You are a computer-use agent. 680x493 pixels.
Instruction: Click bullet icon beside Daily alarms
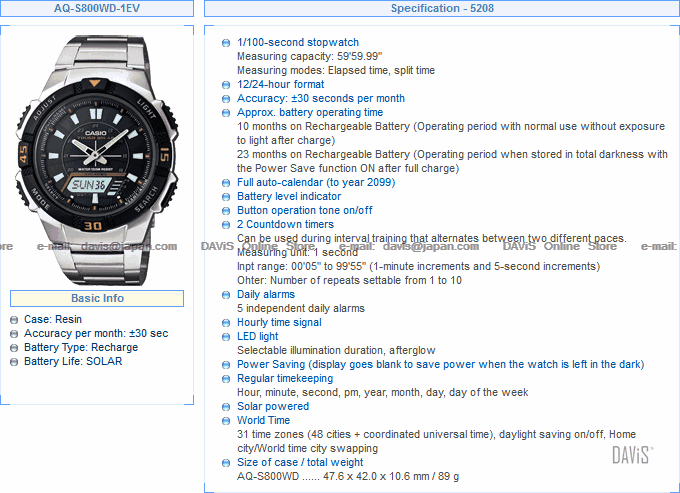[x=226, y=295]
